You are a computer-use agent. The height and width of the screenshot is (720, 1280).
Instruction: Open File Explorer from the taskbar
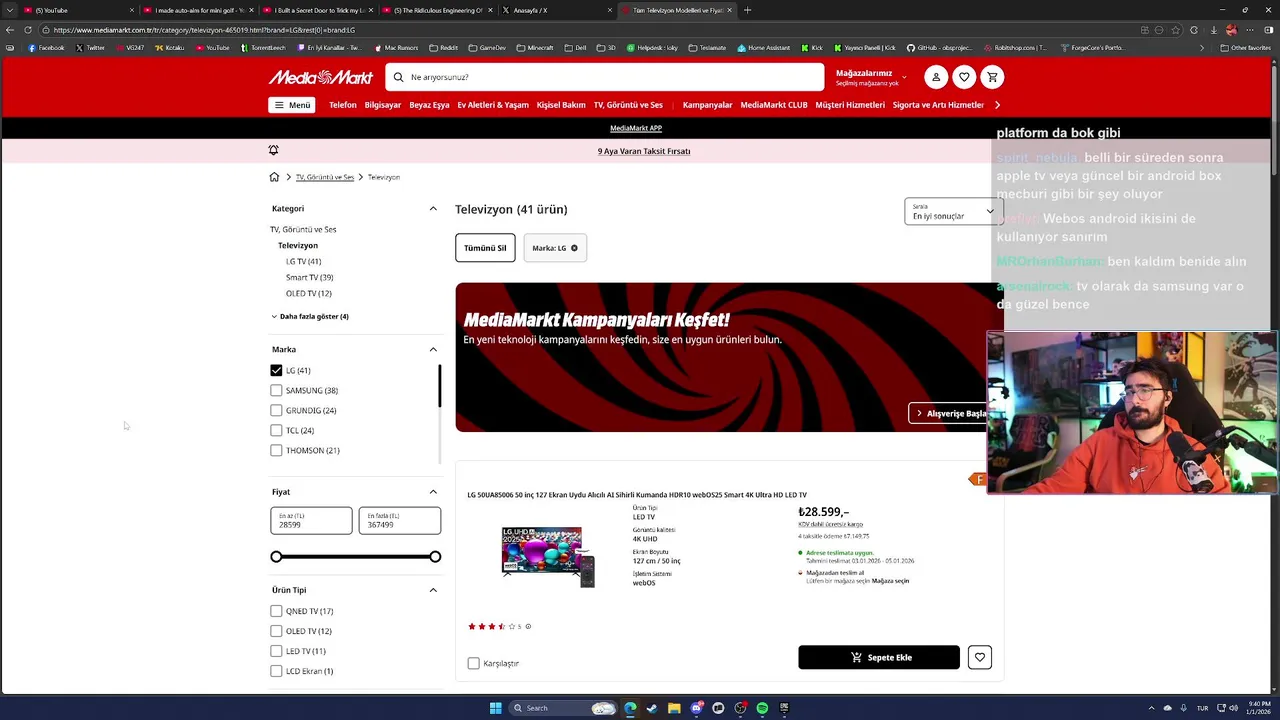coord(674,708)
